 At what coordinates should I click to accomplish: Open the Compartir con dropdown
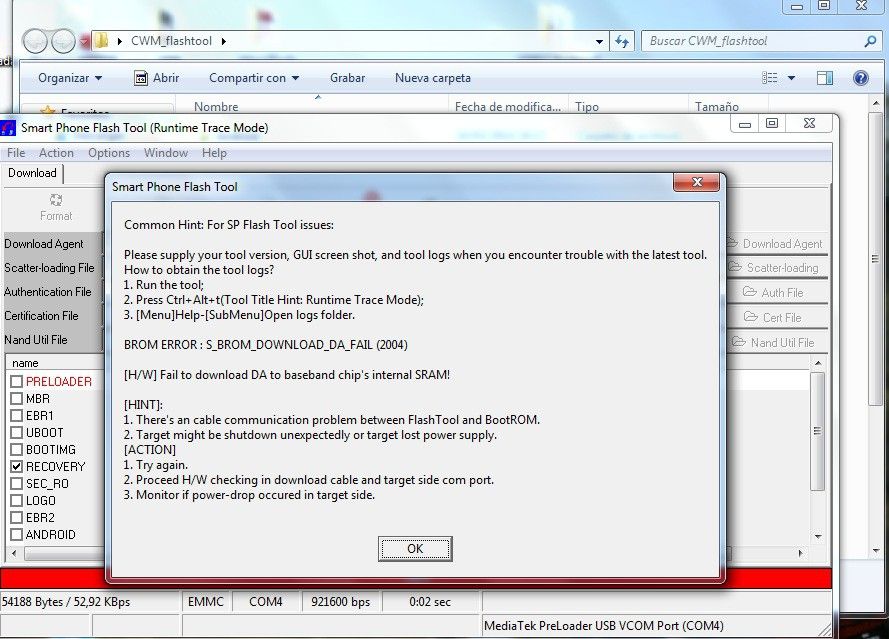pyautogui.click(x=253, y=78)
